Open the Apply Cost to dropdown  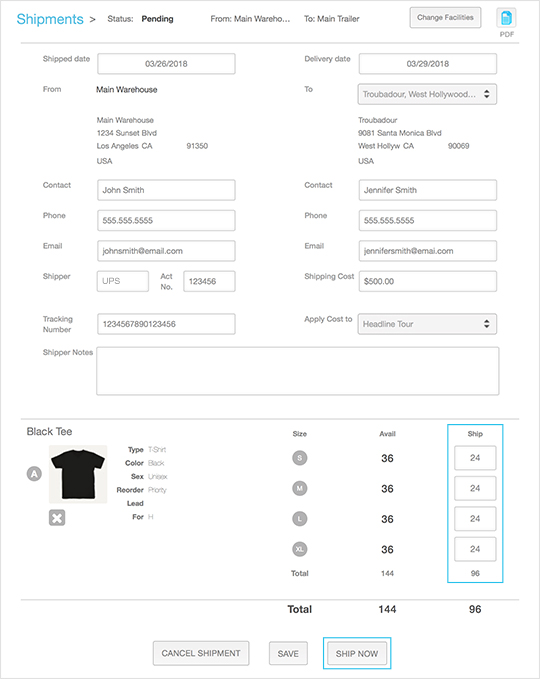coord(427,324)
